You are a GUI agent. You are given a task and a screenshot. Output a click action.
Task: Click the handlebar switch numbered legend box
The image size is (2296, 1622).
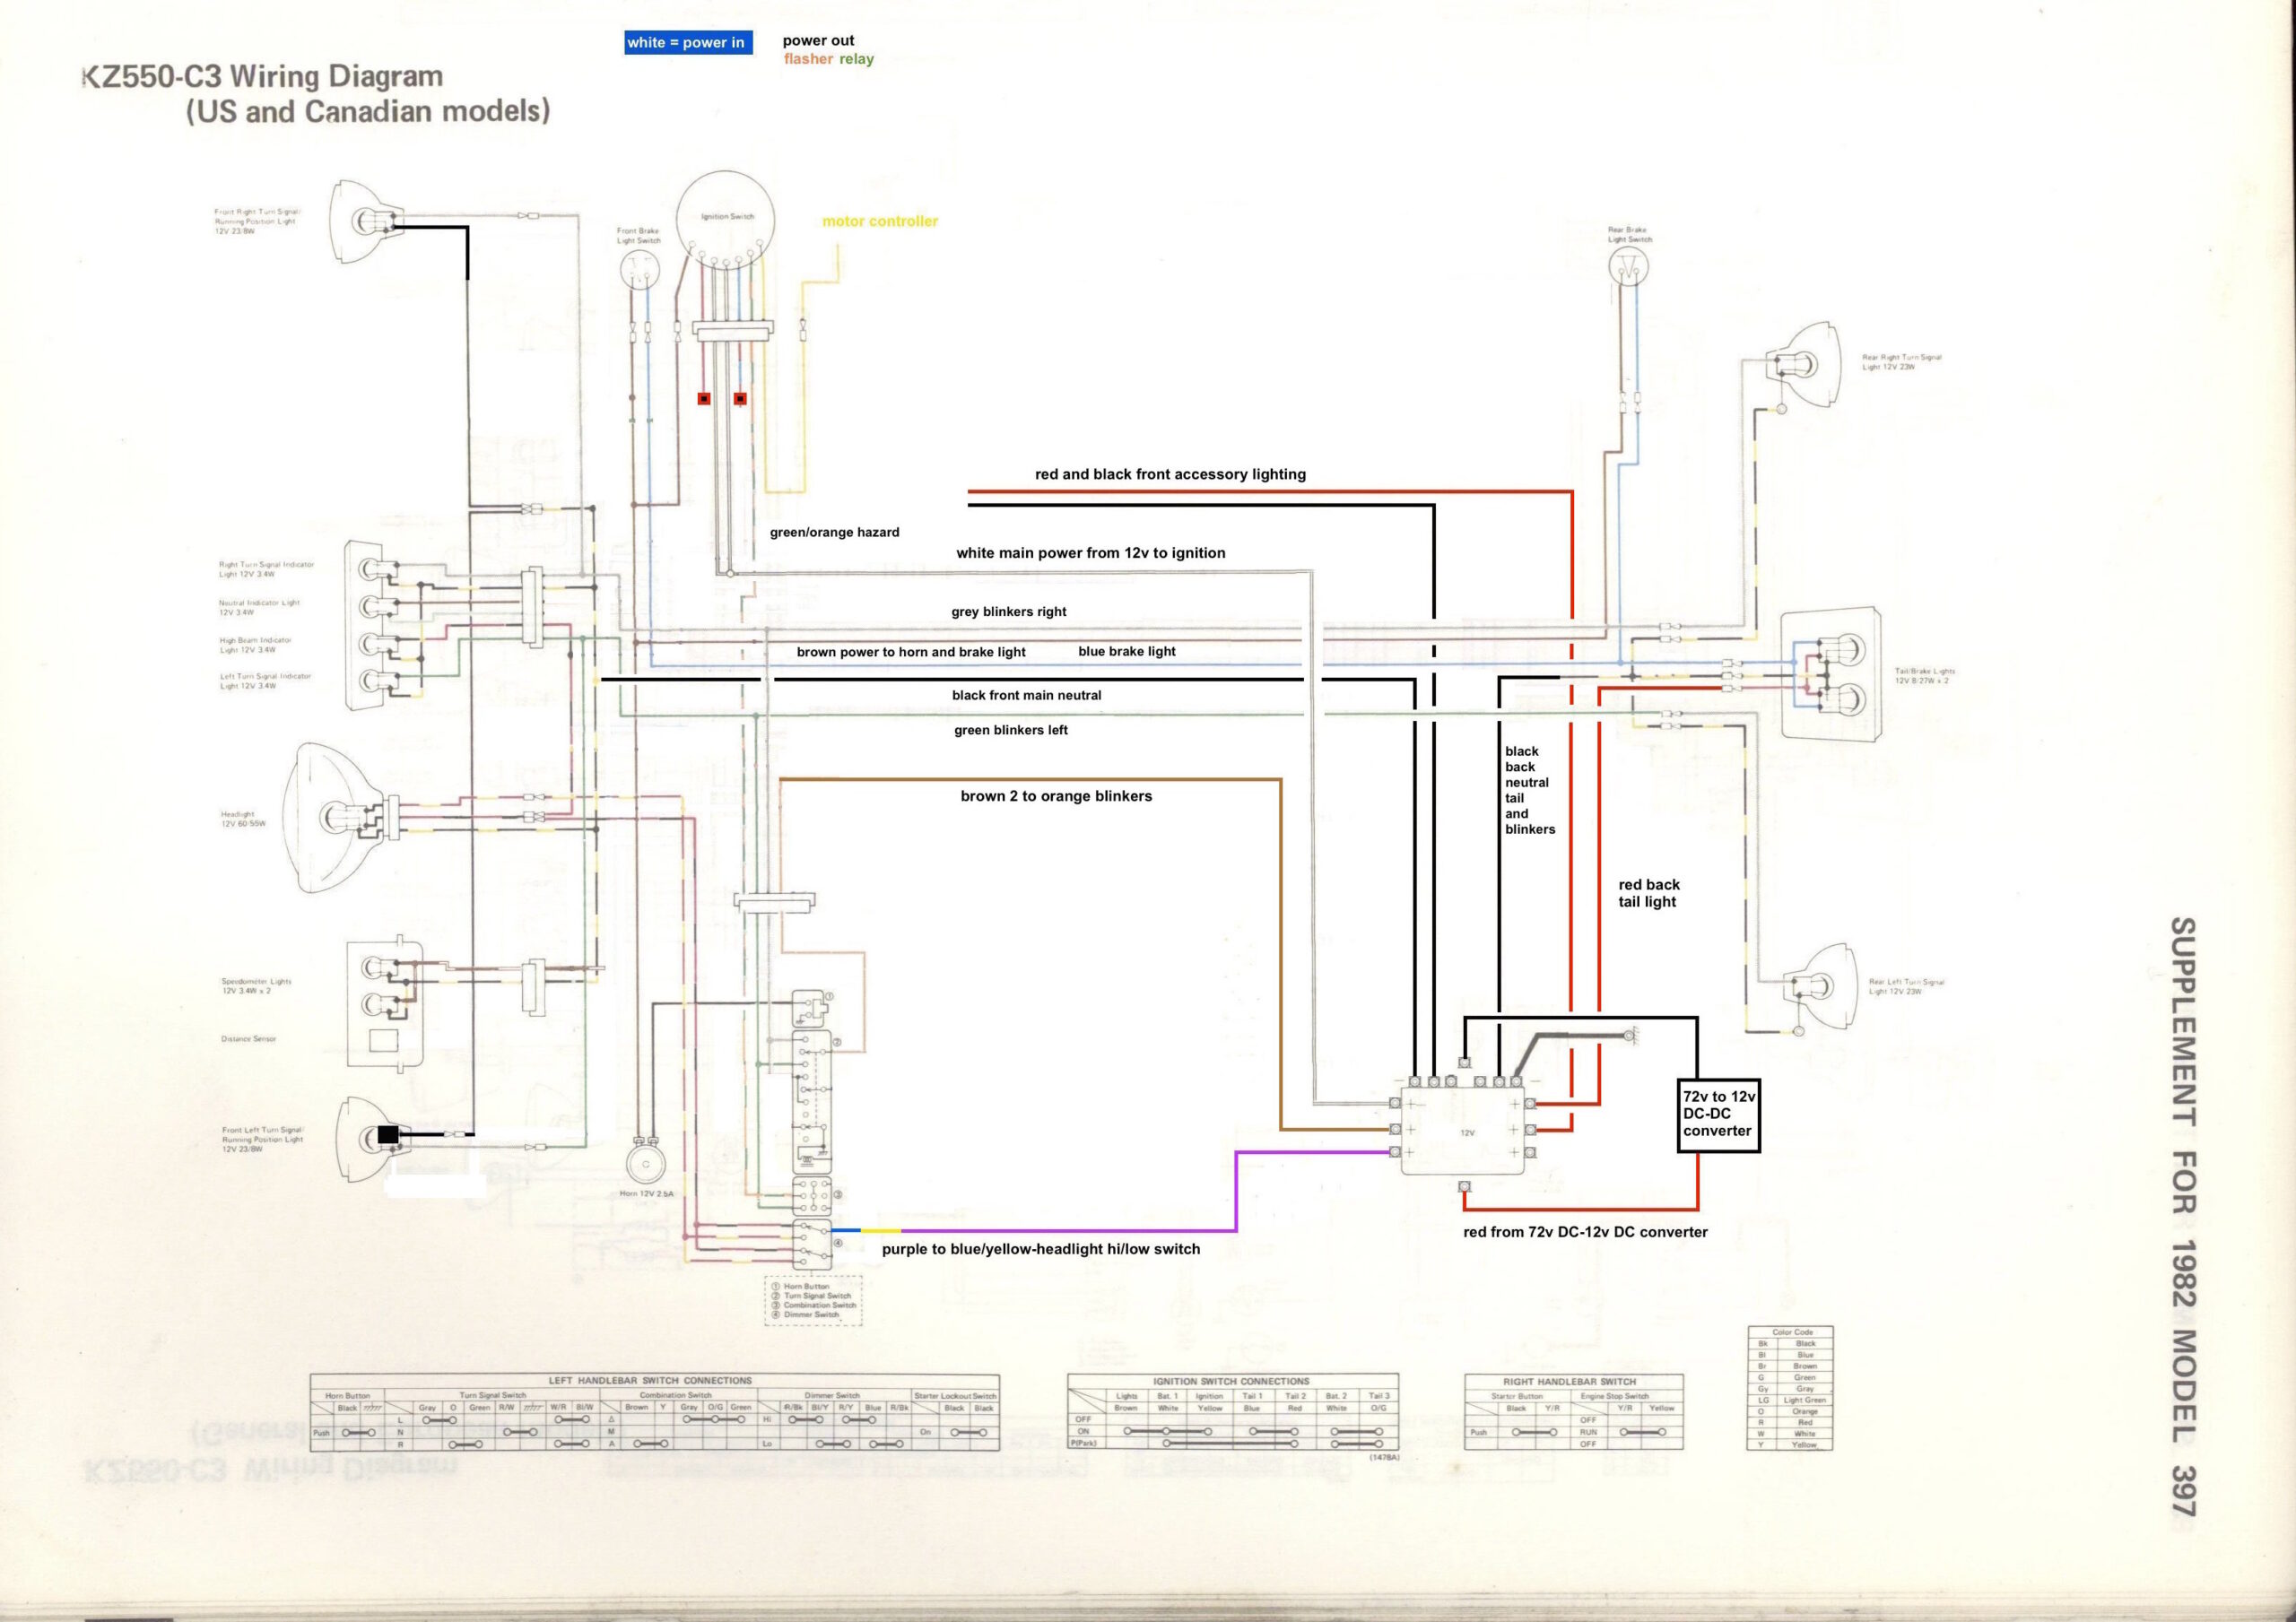[813, 1301]
